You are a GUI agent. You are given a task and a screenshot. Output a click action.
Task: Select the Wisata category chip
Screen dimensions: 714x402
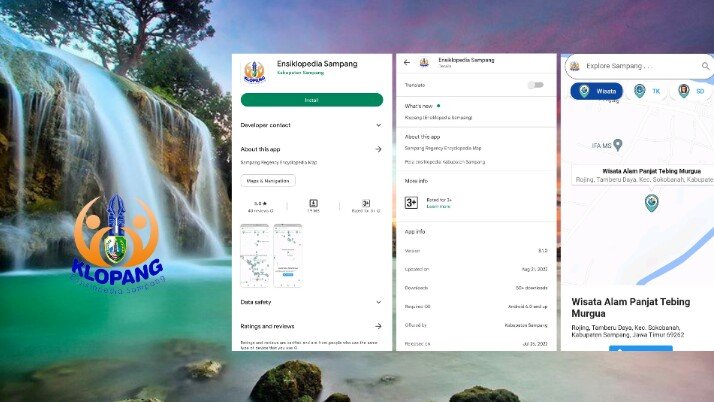pos(597,91)
